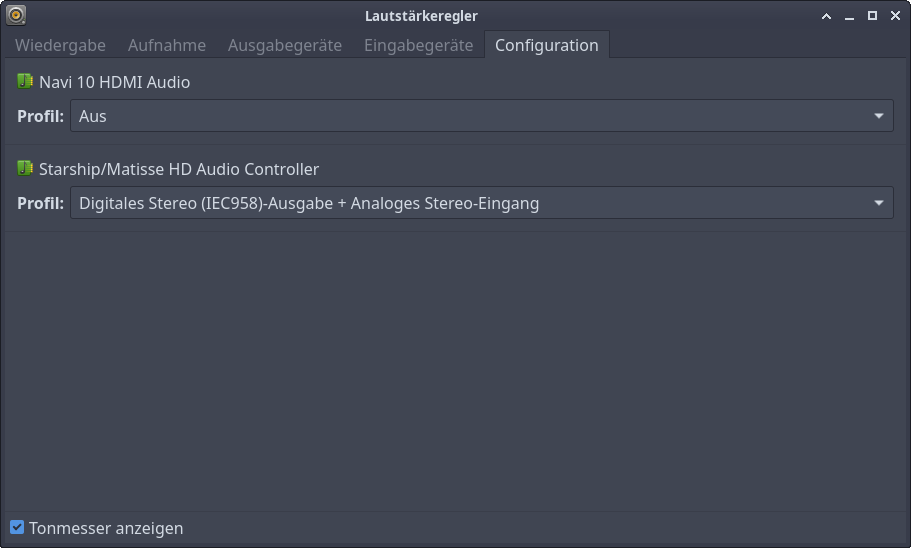
Task: Expand the Digitales Stereo (IEC958) profile dropdown
Action: point(481,203)
